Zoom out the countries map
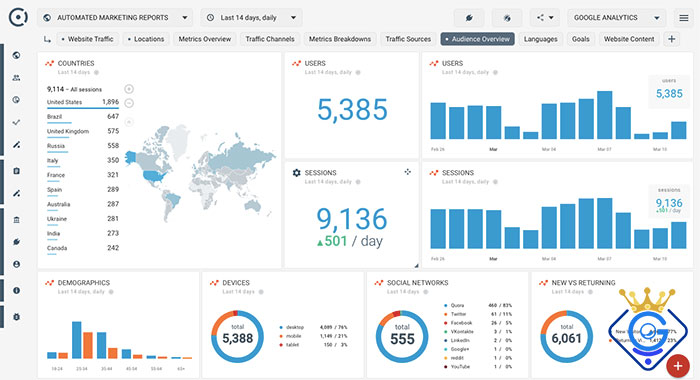 pyautogui.click(x=129, y=103)
